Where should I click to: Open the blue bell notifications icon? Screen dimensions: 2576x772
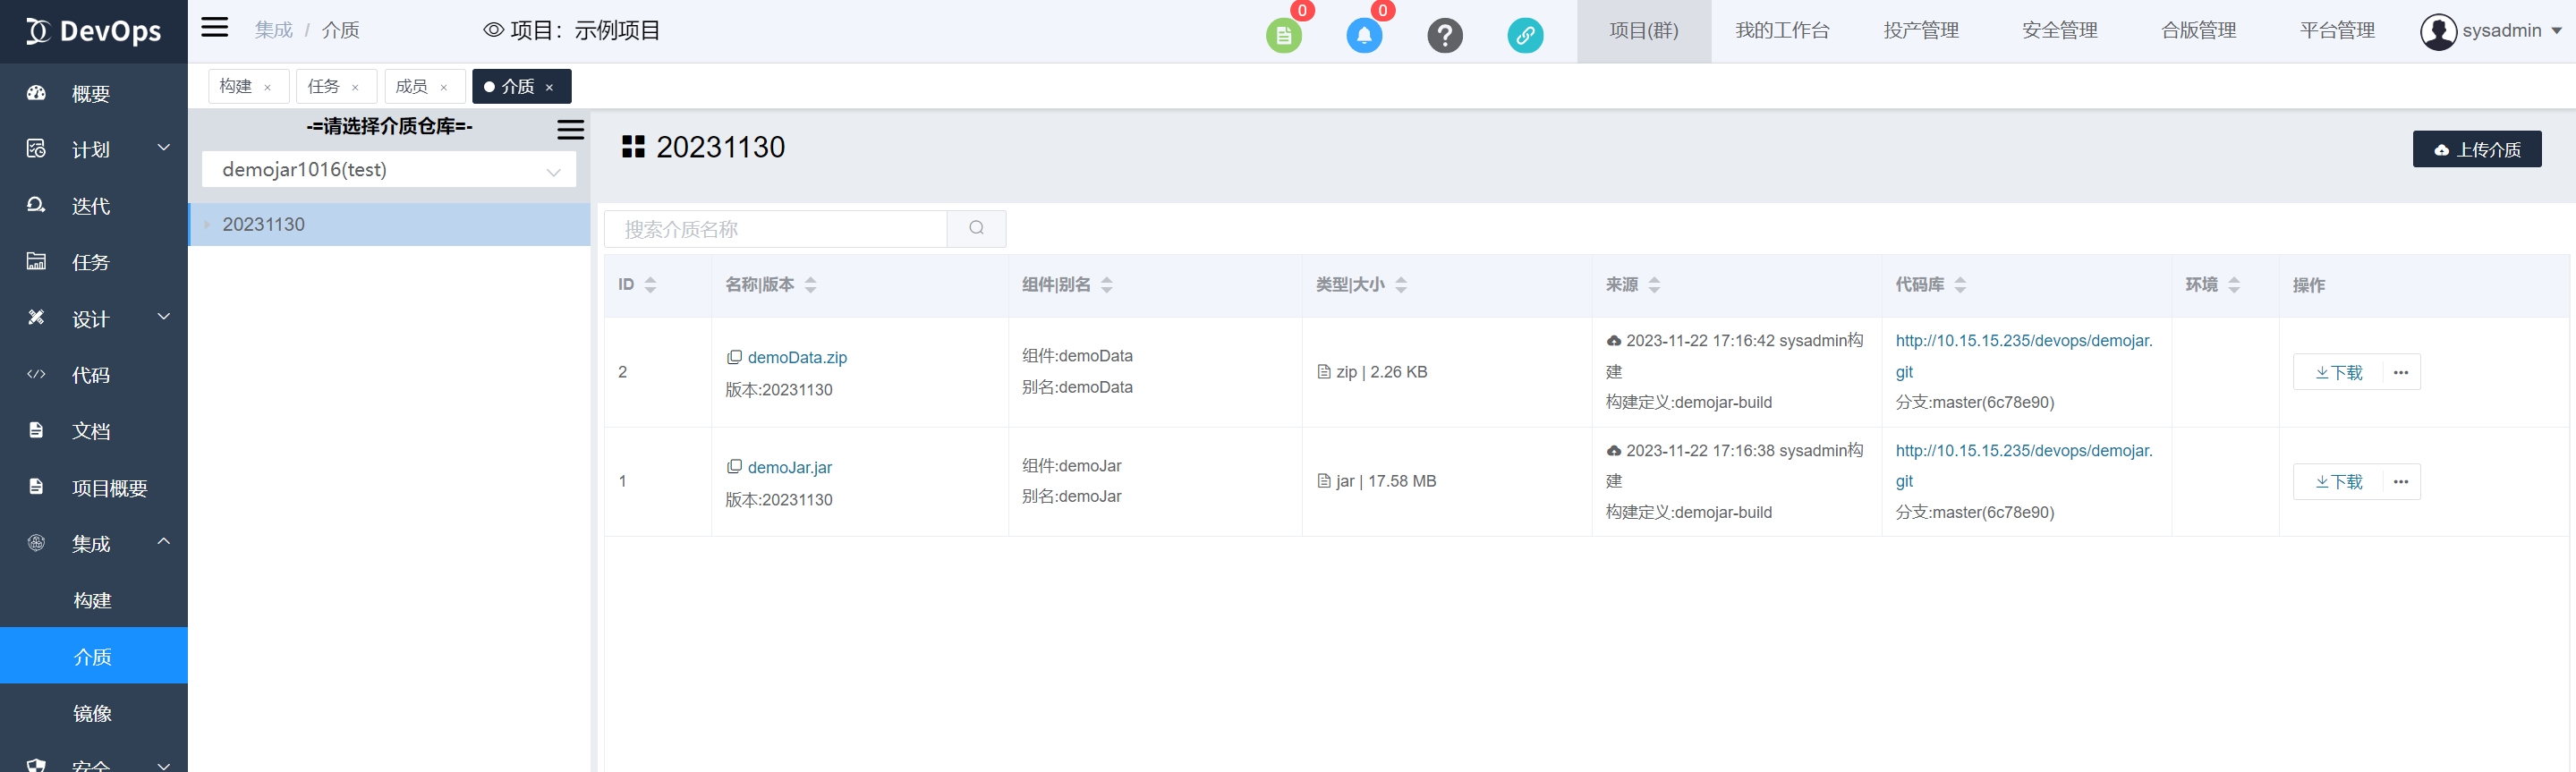pyautogui.click(x=1364, y=36)
